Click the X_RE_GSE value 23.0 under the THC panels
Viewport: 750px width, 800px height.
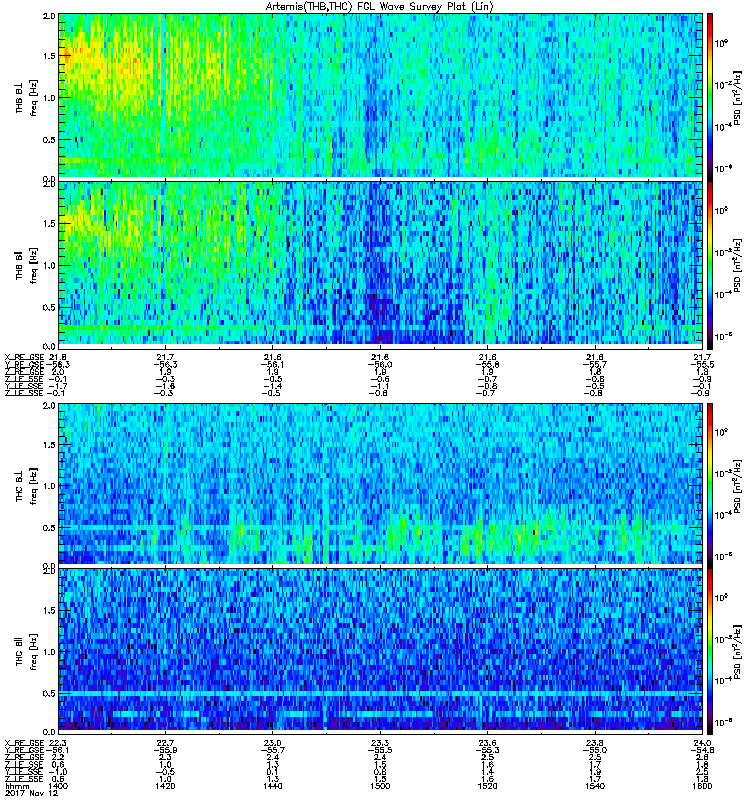point(272,742)
